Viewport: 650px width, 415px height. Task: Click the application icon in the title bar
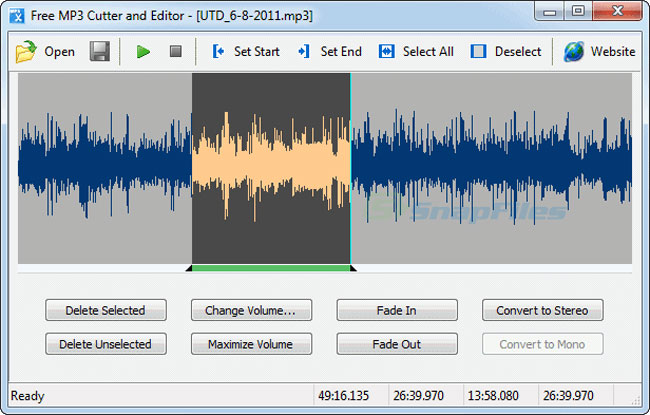(x=17, y=15)
